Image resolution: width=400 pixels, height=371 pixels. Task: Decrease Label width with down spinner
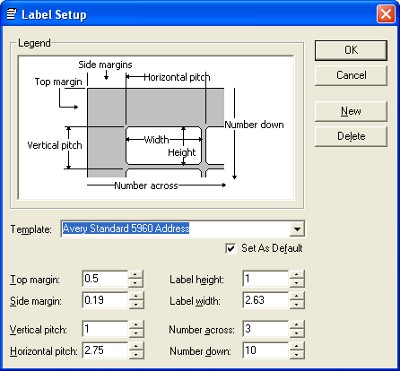tap(297, 305)
